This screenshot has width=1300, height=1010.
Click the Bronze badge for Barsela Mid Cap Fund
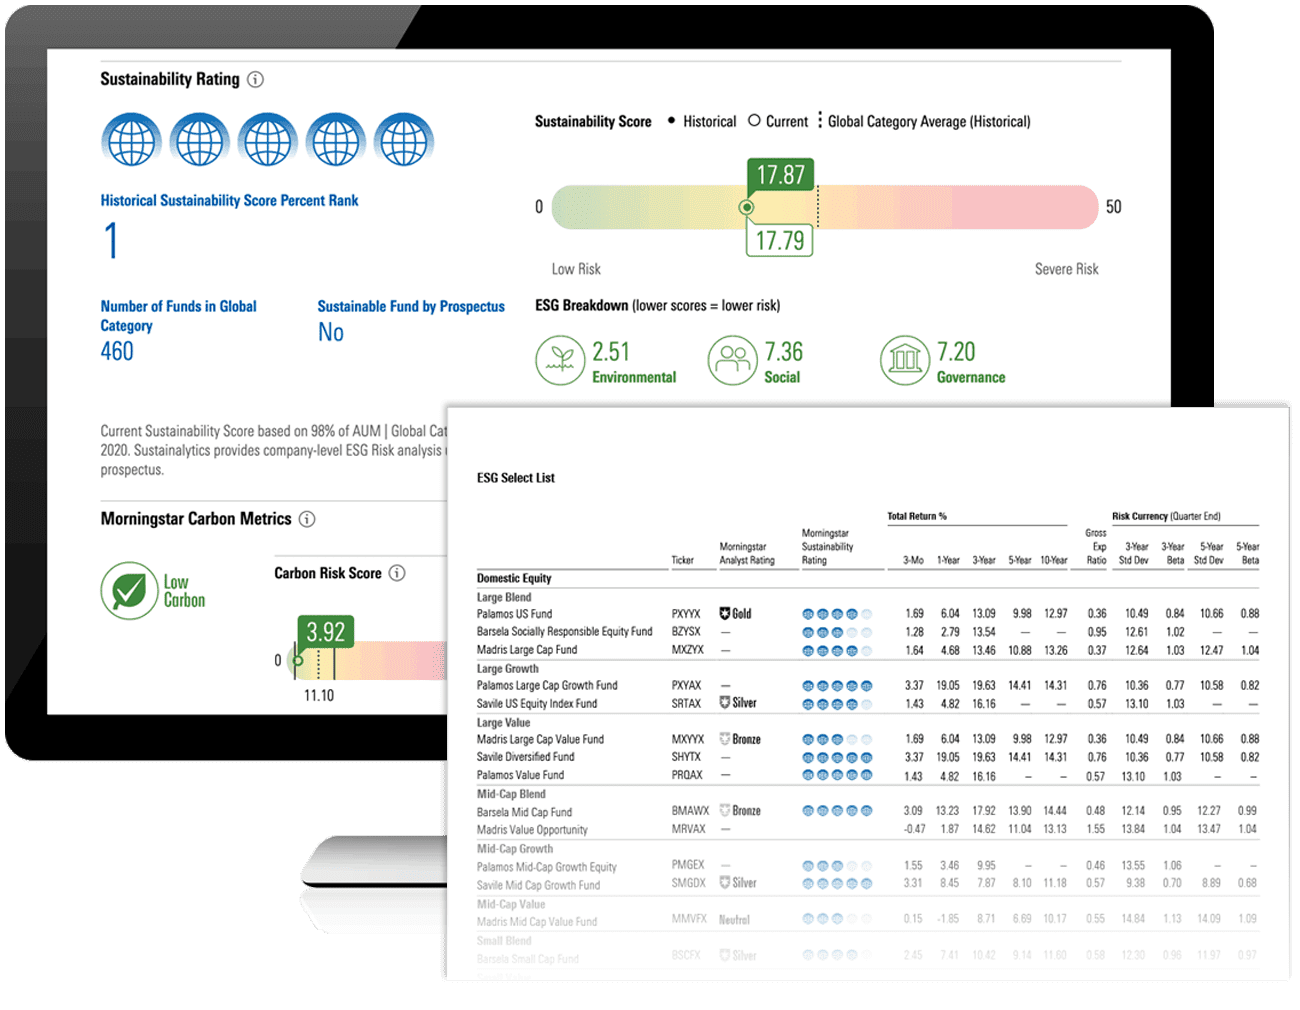[740, 811]
